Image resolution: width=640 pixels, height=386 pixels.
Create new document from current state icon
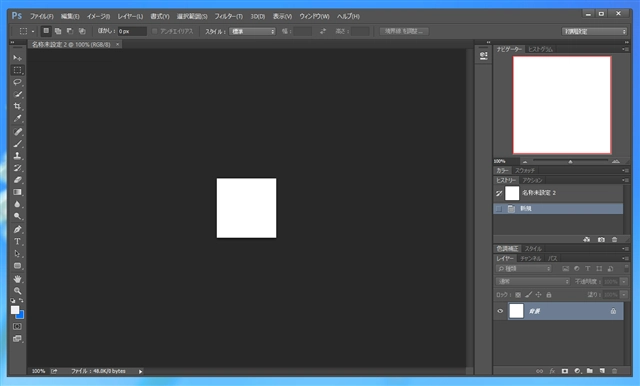587,240
